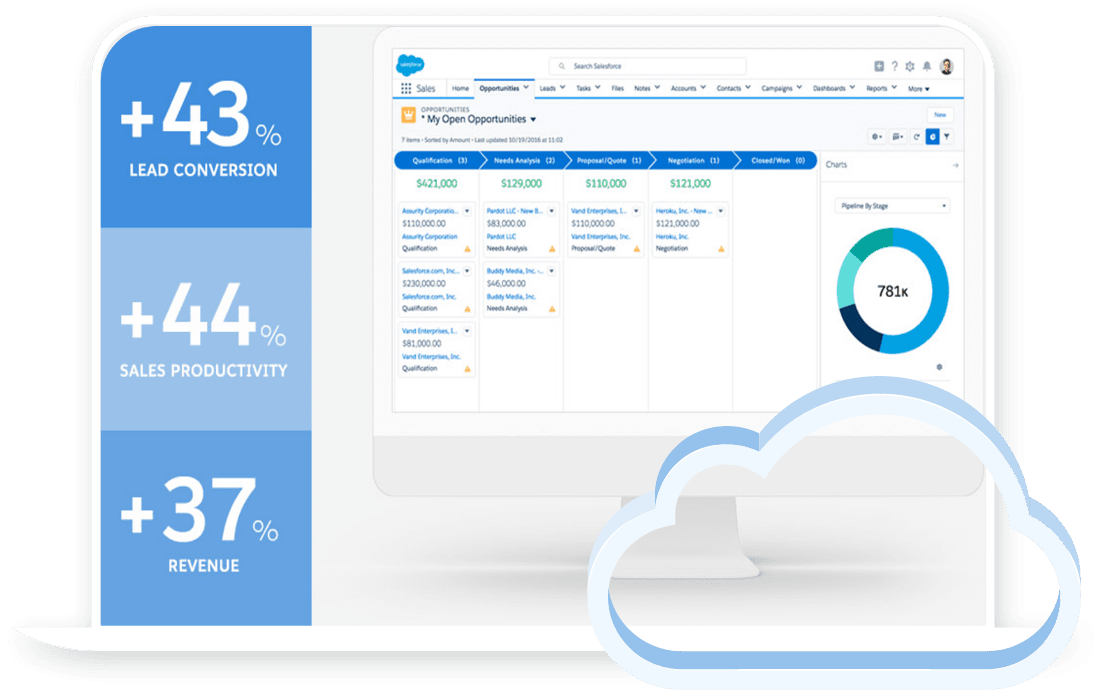Viewport: 1095px width, 690px height.
Task: Open actions menu on Buddy Media card
Action: [x=552, y=271]
